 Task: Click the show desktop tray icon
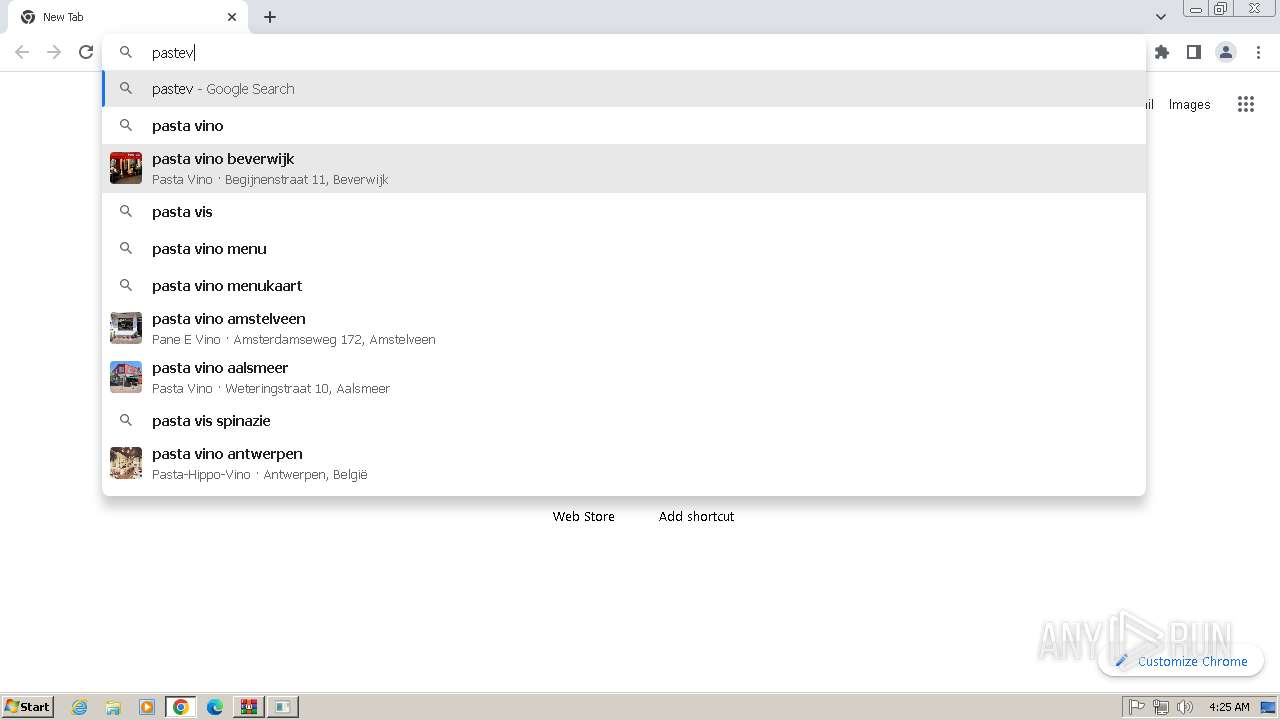click(1268, 707)
